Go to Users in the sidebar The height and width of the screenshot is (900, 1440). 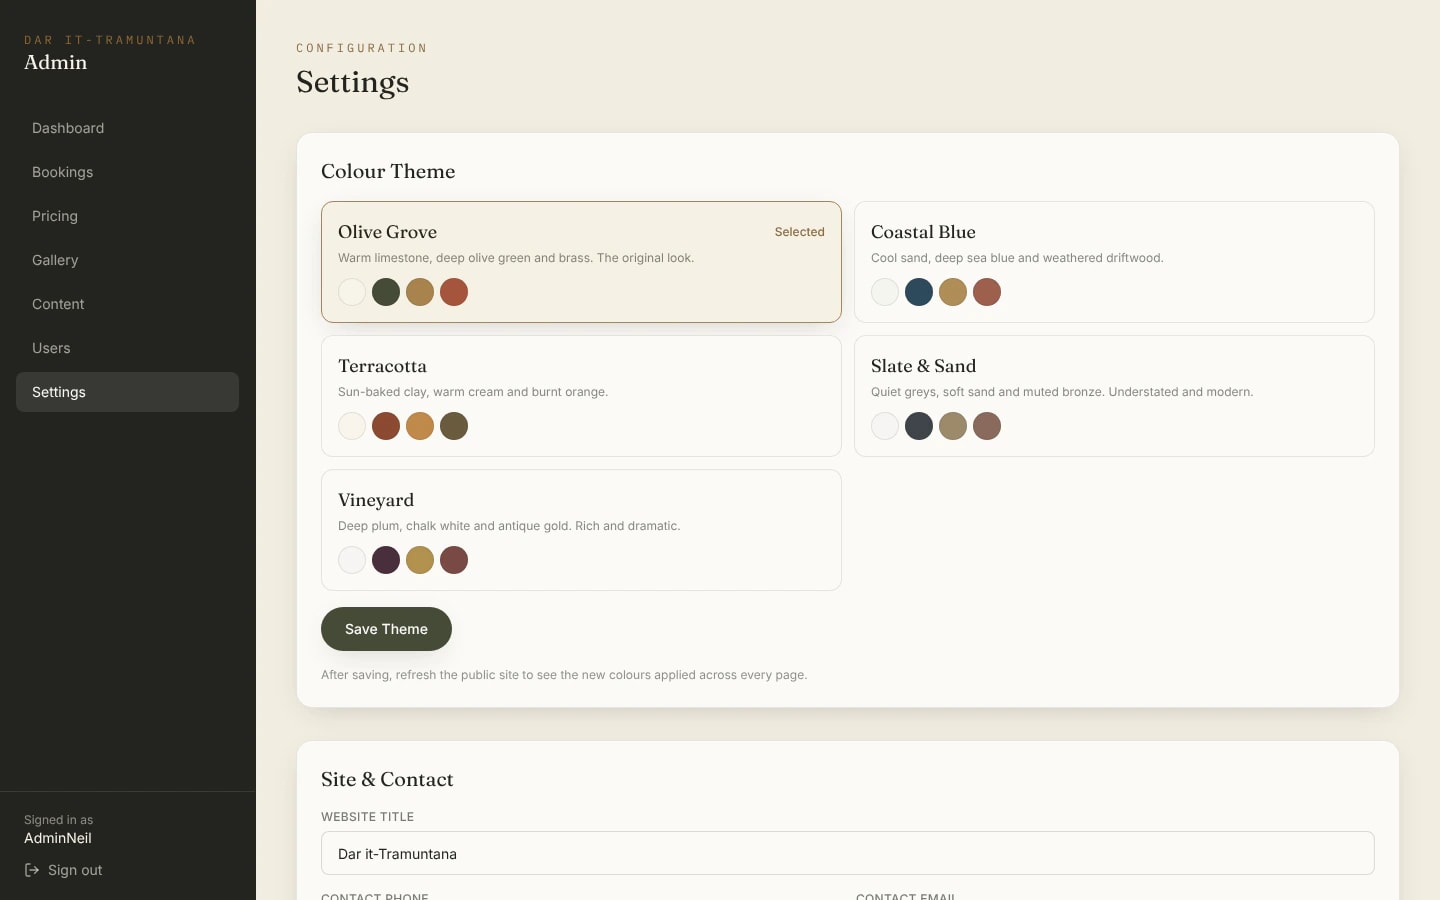127,348
